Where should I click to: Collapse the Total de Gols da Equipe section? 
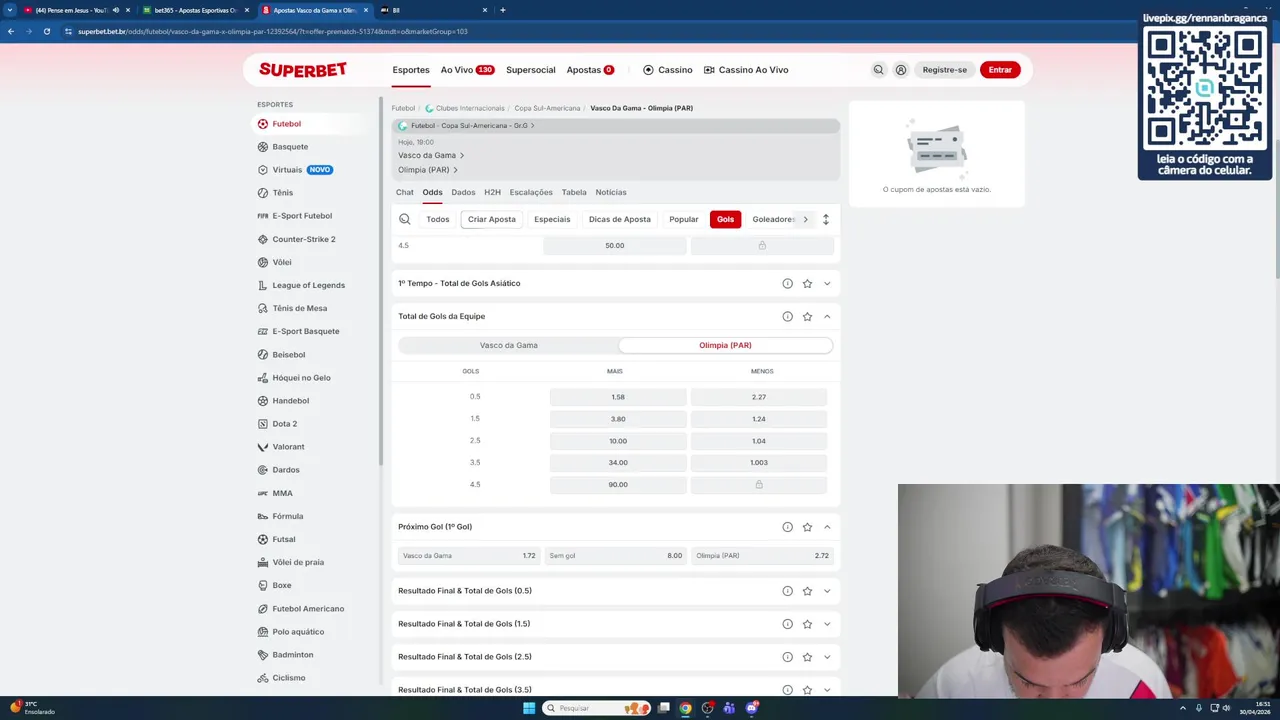pyautogui.click(x=827, y=316)
